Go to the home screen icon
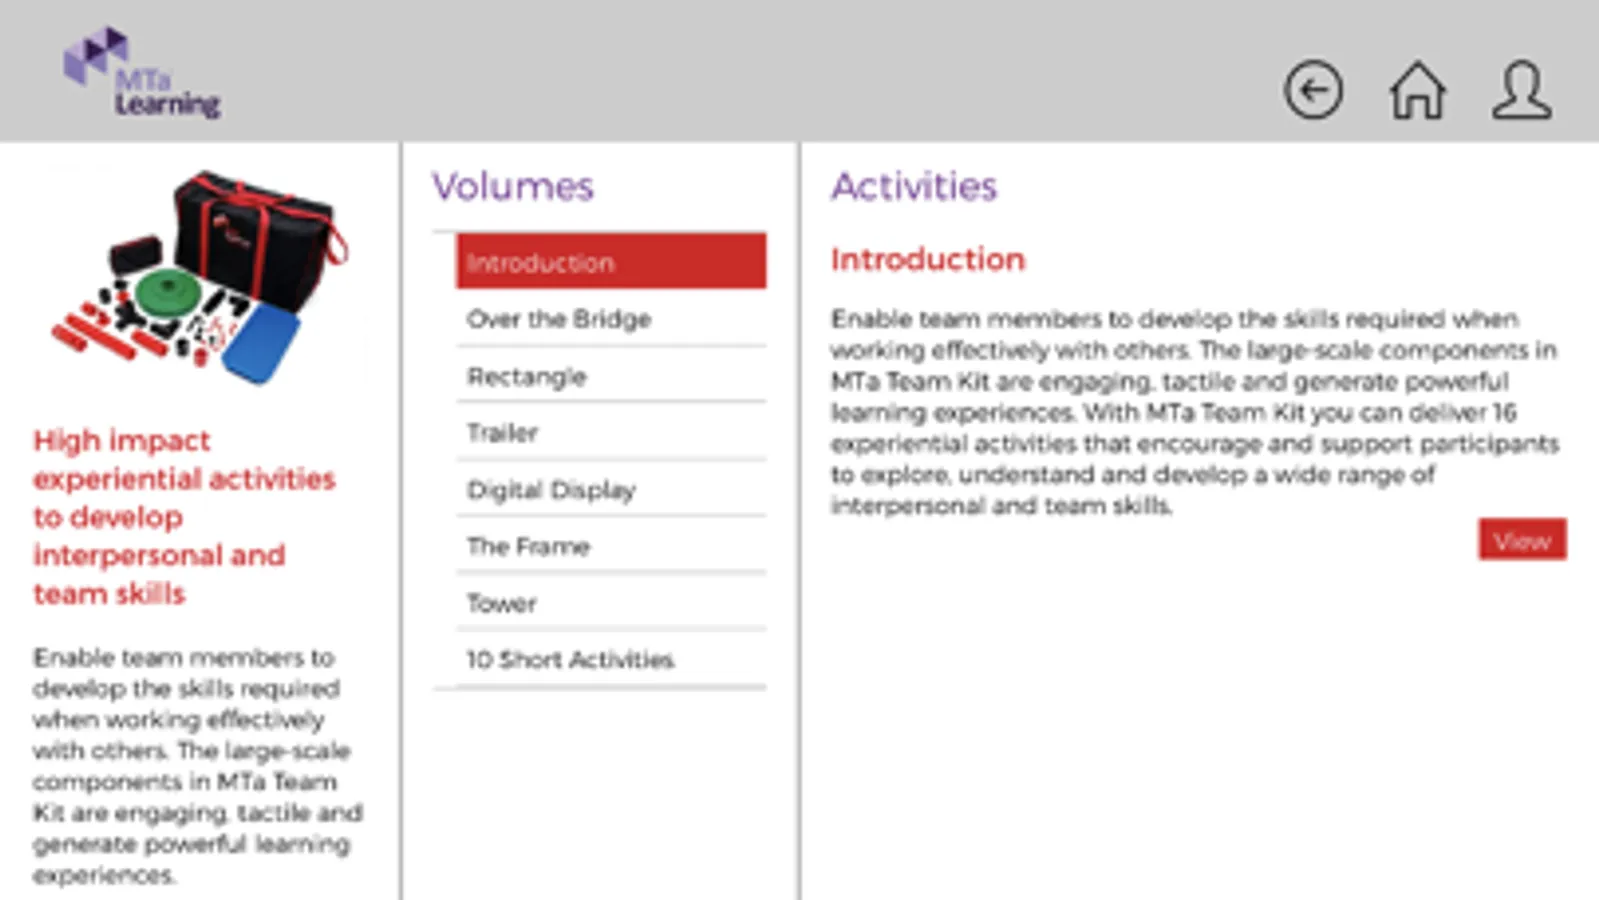 point(1417,91)
